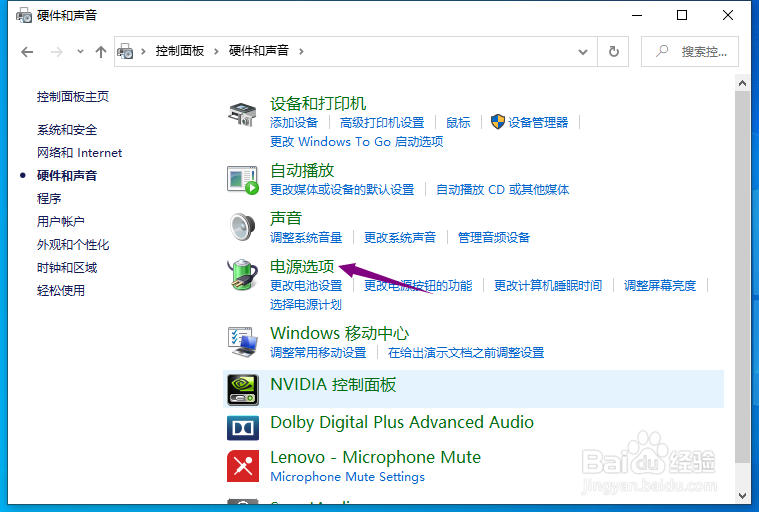Open 网络和 Internet category in the sidebar
This screenshot has width=759, height=512.
[x=79, y=153]
